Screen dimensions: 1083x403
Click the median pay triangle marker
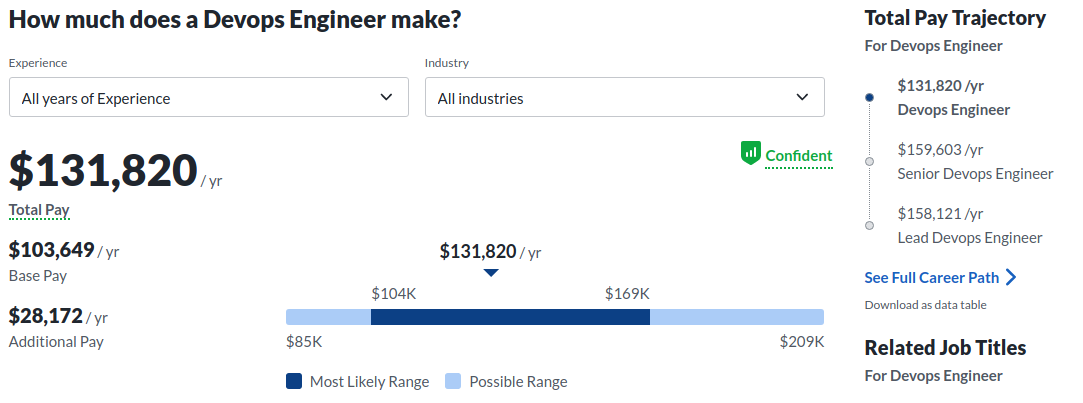490,272
